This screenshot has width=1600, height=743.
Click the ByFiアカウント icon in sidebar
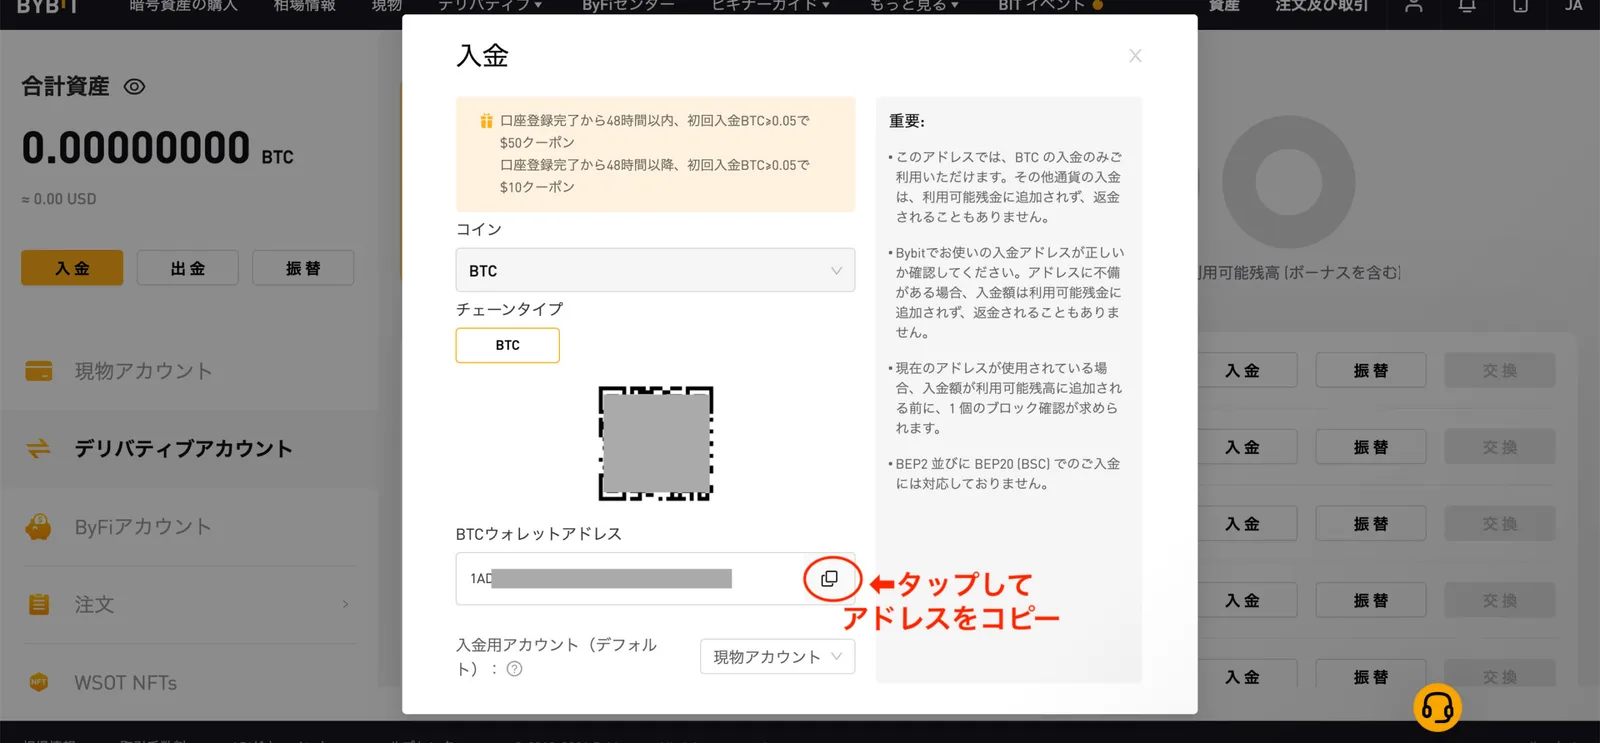coord(39,527)
